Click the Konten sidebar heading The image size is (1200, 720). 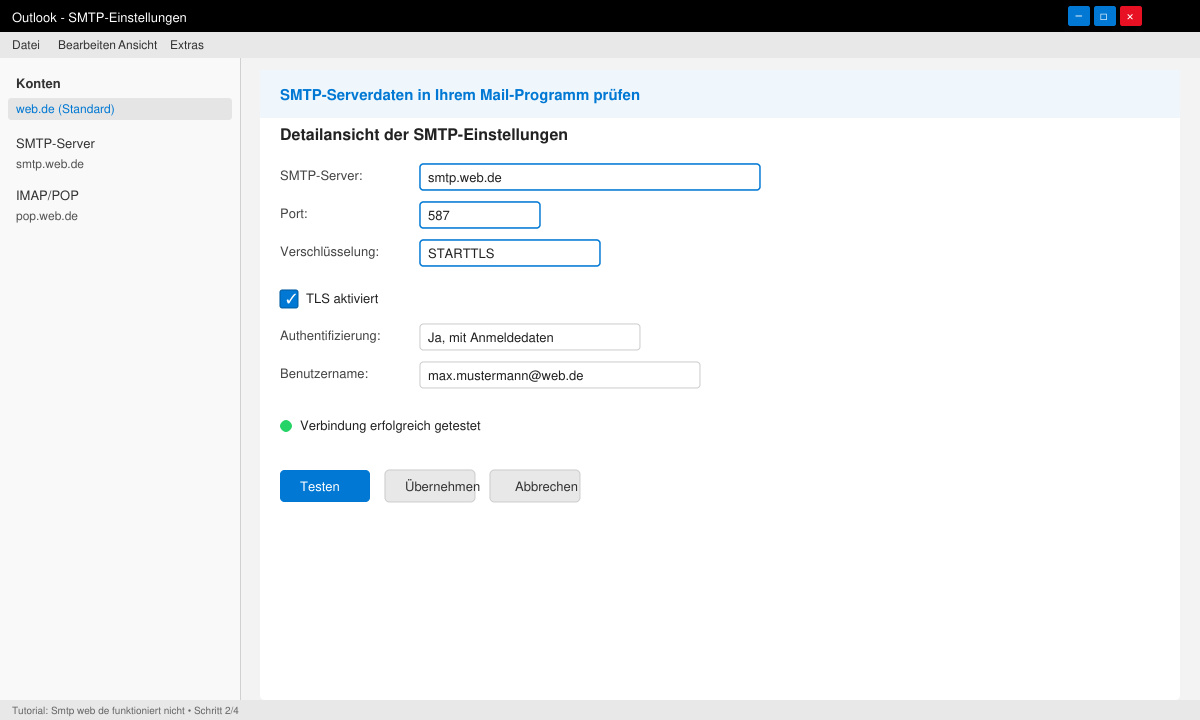(x=38, y=84)
